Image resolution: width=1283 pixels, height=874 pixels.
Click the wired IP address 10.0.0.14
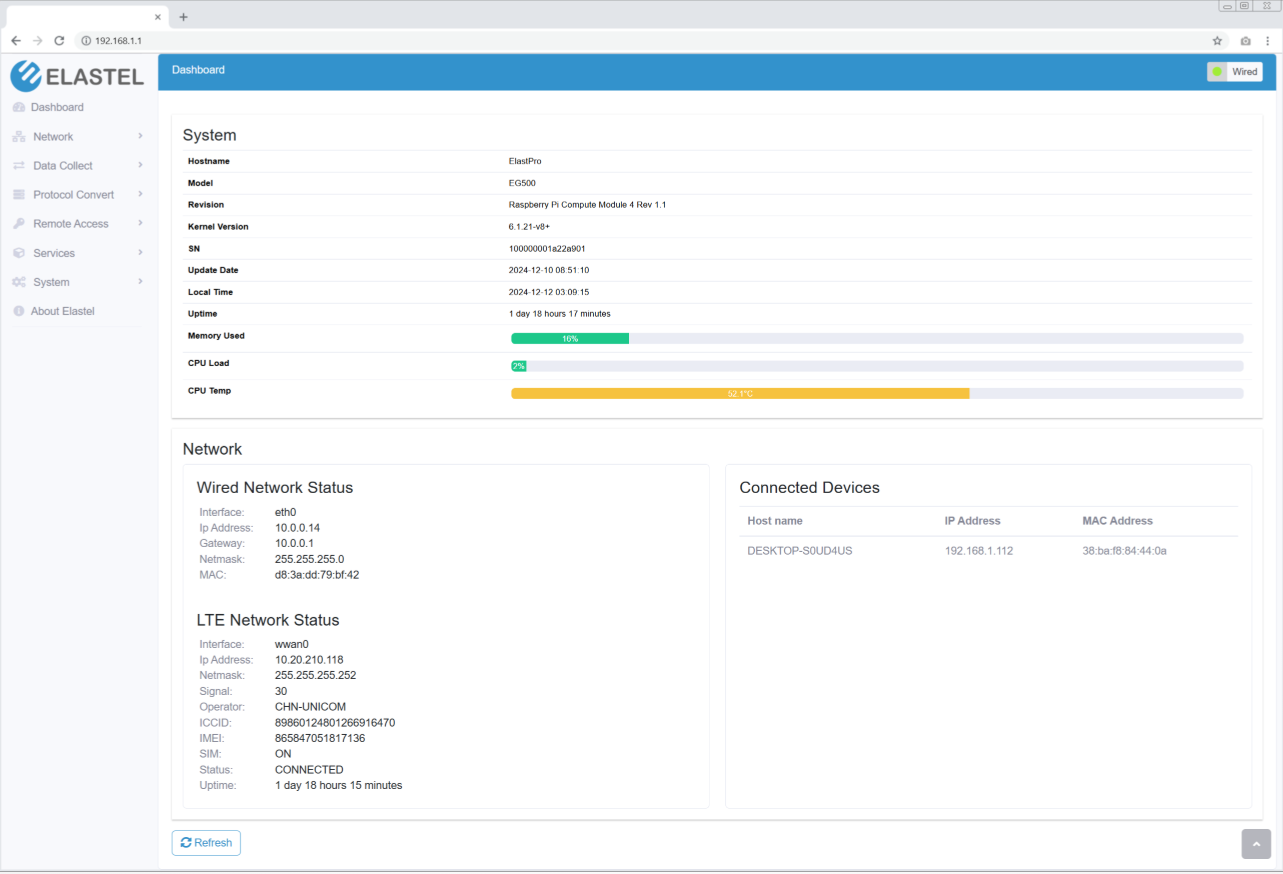[297, 527]
